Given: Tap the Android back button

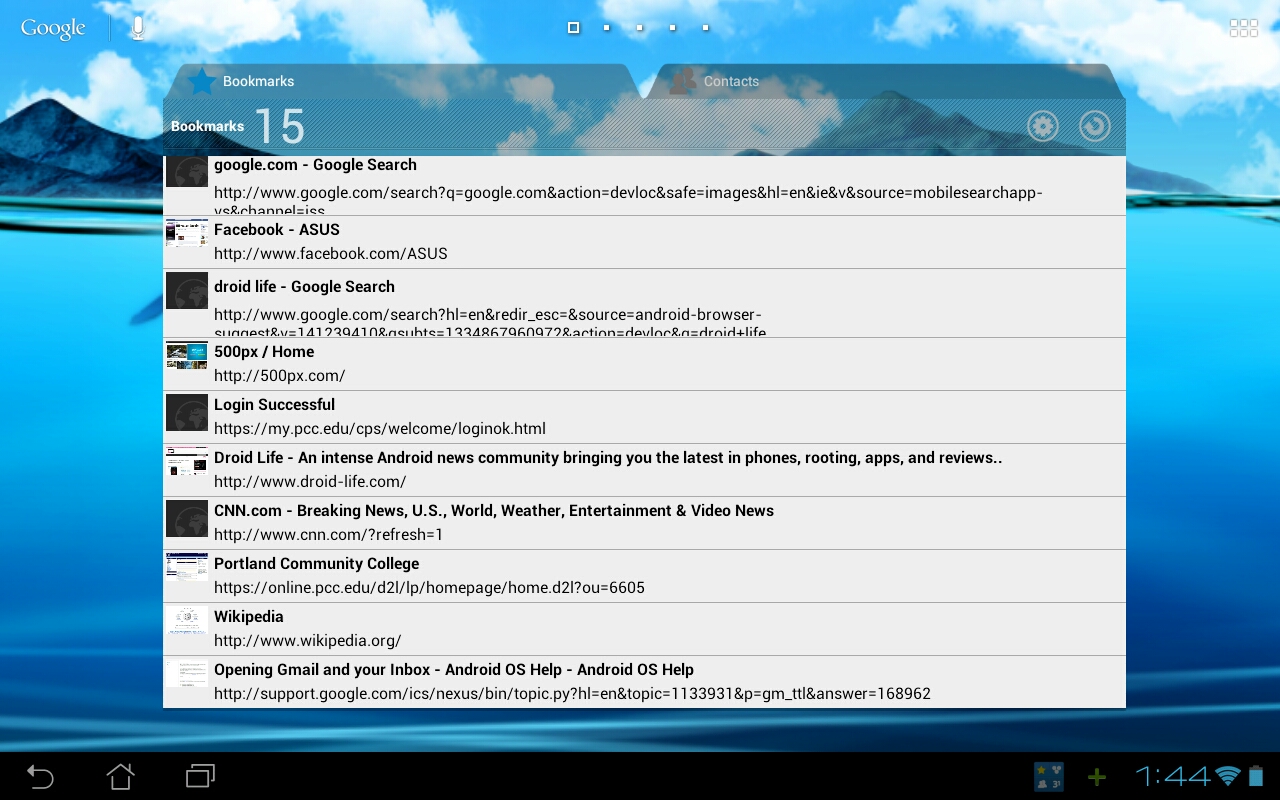Looking at the screenshot, I should point(40,776).
